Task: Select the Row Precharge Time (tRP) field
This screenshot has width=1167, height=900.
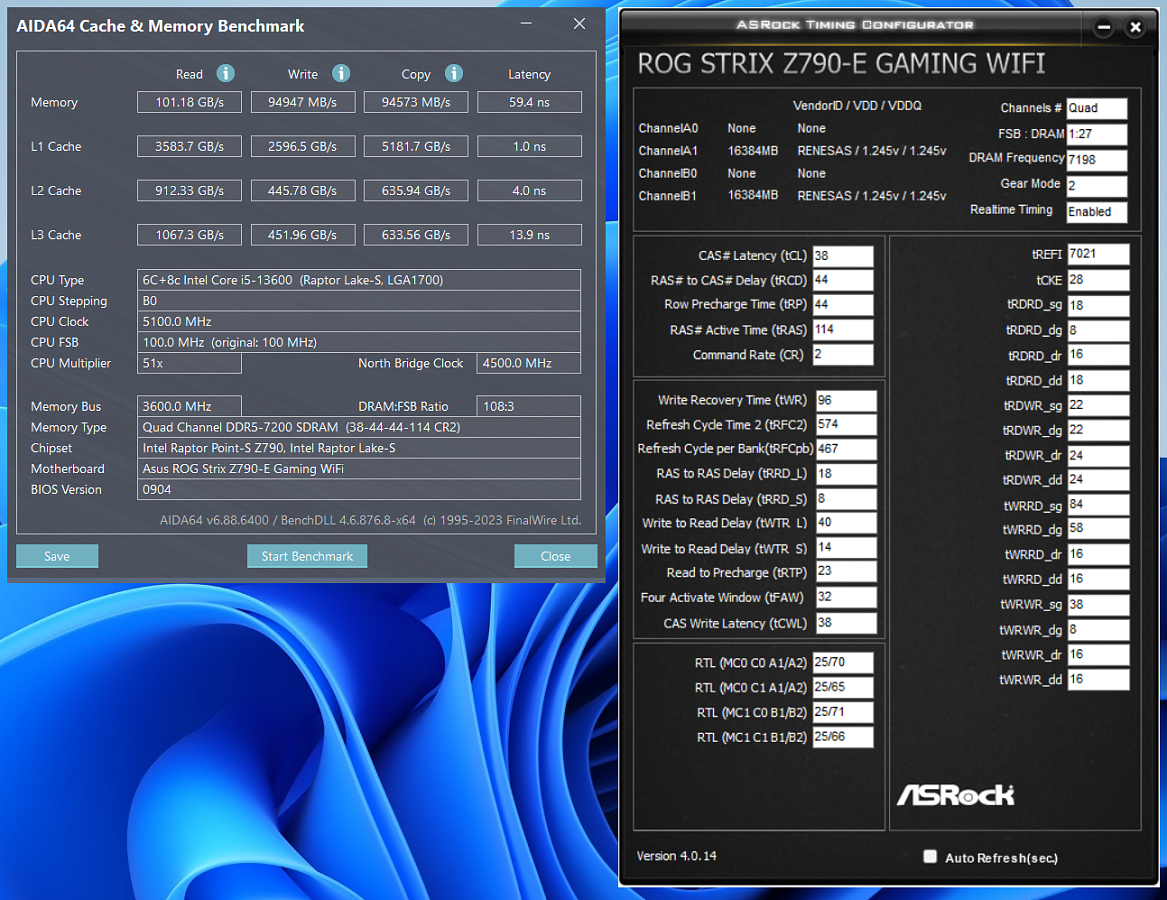Action: 843,304
